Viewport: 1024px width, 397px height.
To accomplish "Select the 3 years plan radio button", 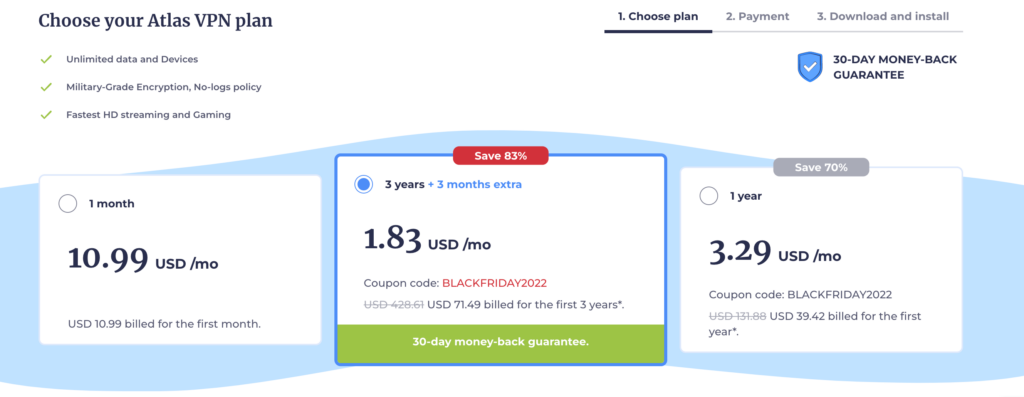I will click(364, 185).
